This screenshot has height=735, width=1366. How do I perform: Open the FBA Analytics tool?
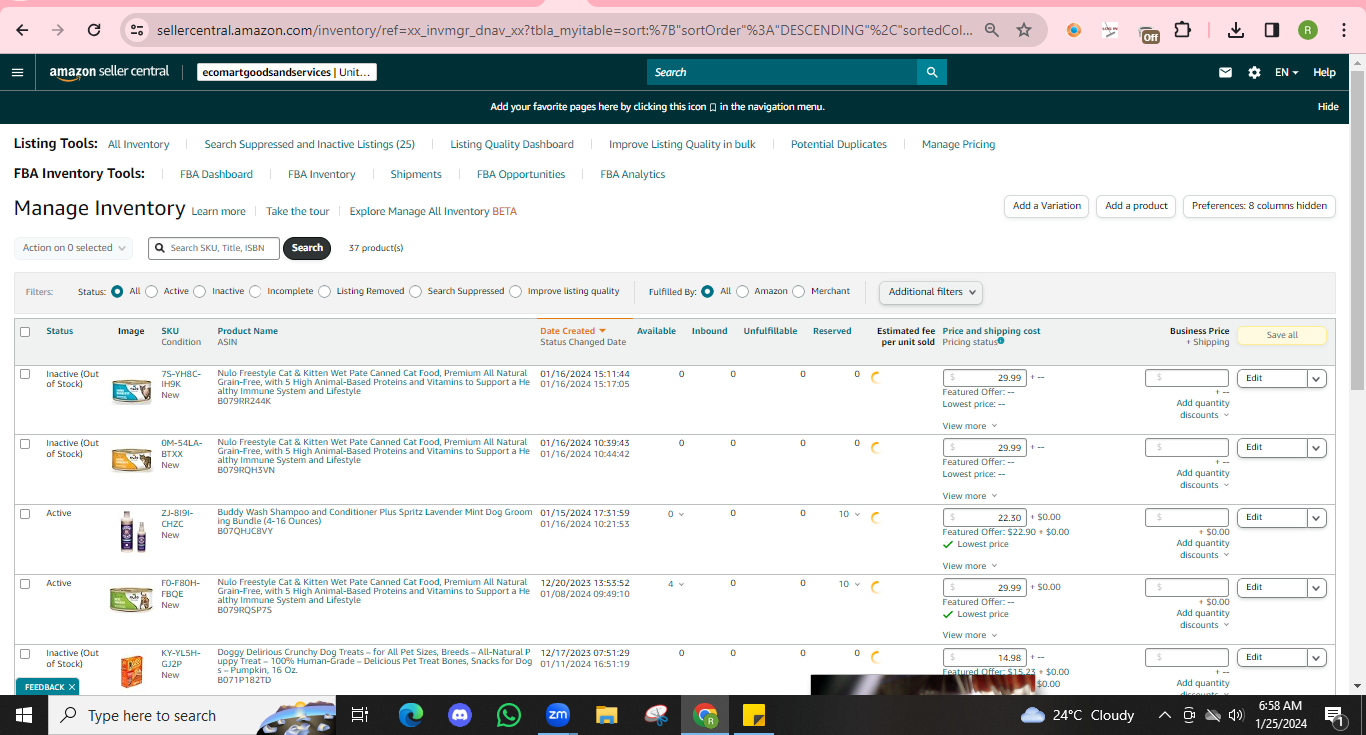tap(633, 174)
